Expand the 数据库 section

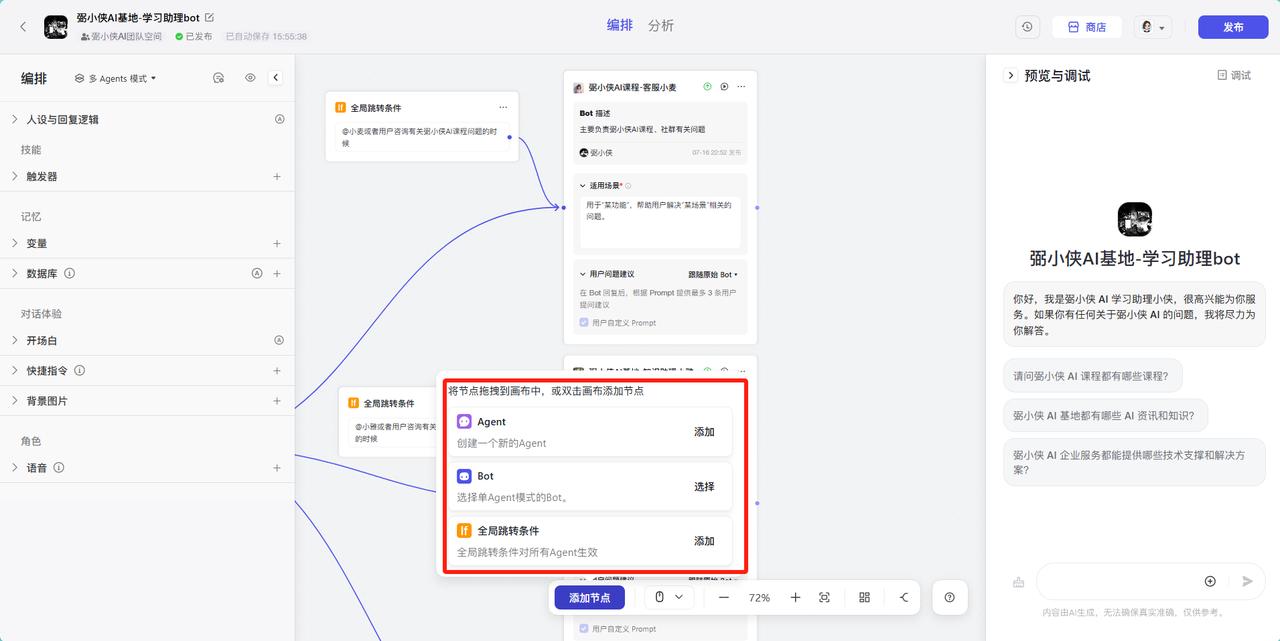(x=14, y=273)
